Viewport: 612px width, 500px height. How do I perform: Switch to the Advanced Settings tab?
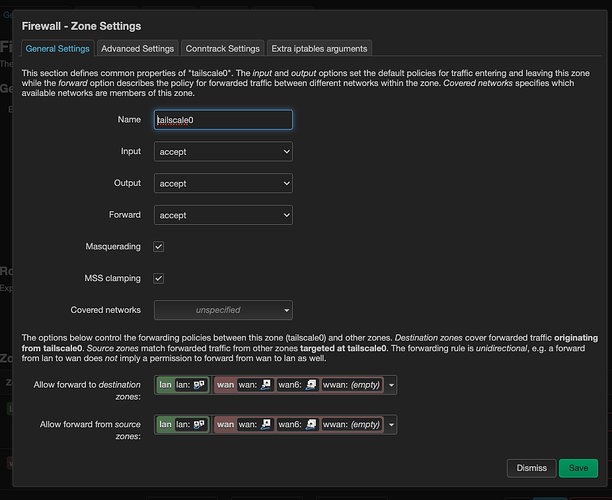coord(139,48)
